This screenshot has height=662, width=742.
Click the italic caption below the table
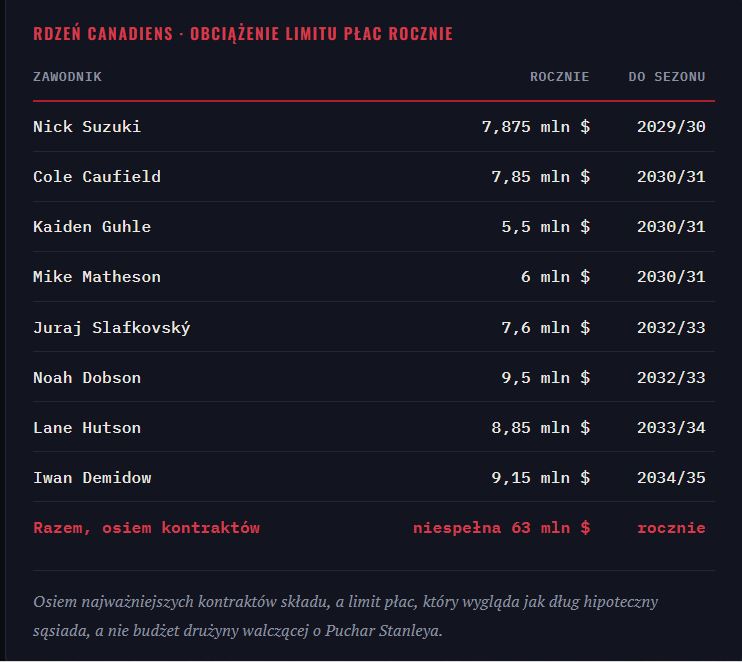(x=345, y=616)
